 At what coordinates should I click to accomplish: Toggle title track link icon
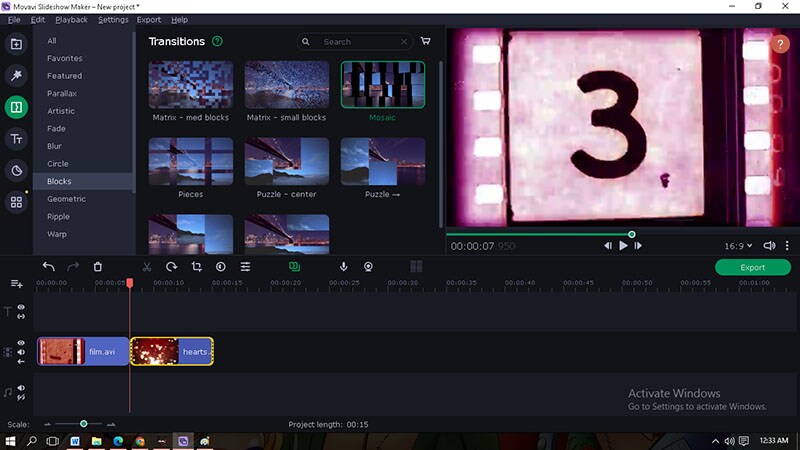21,317
